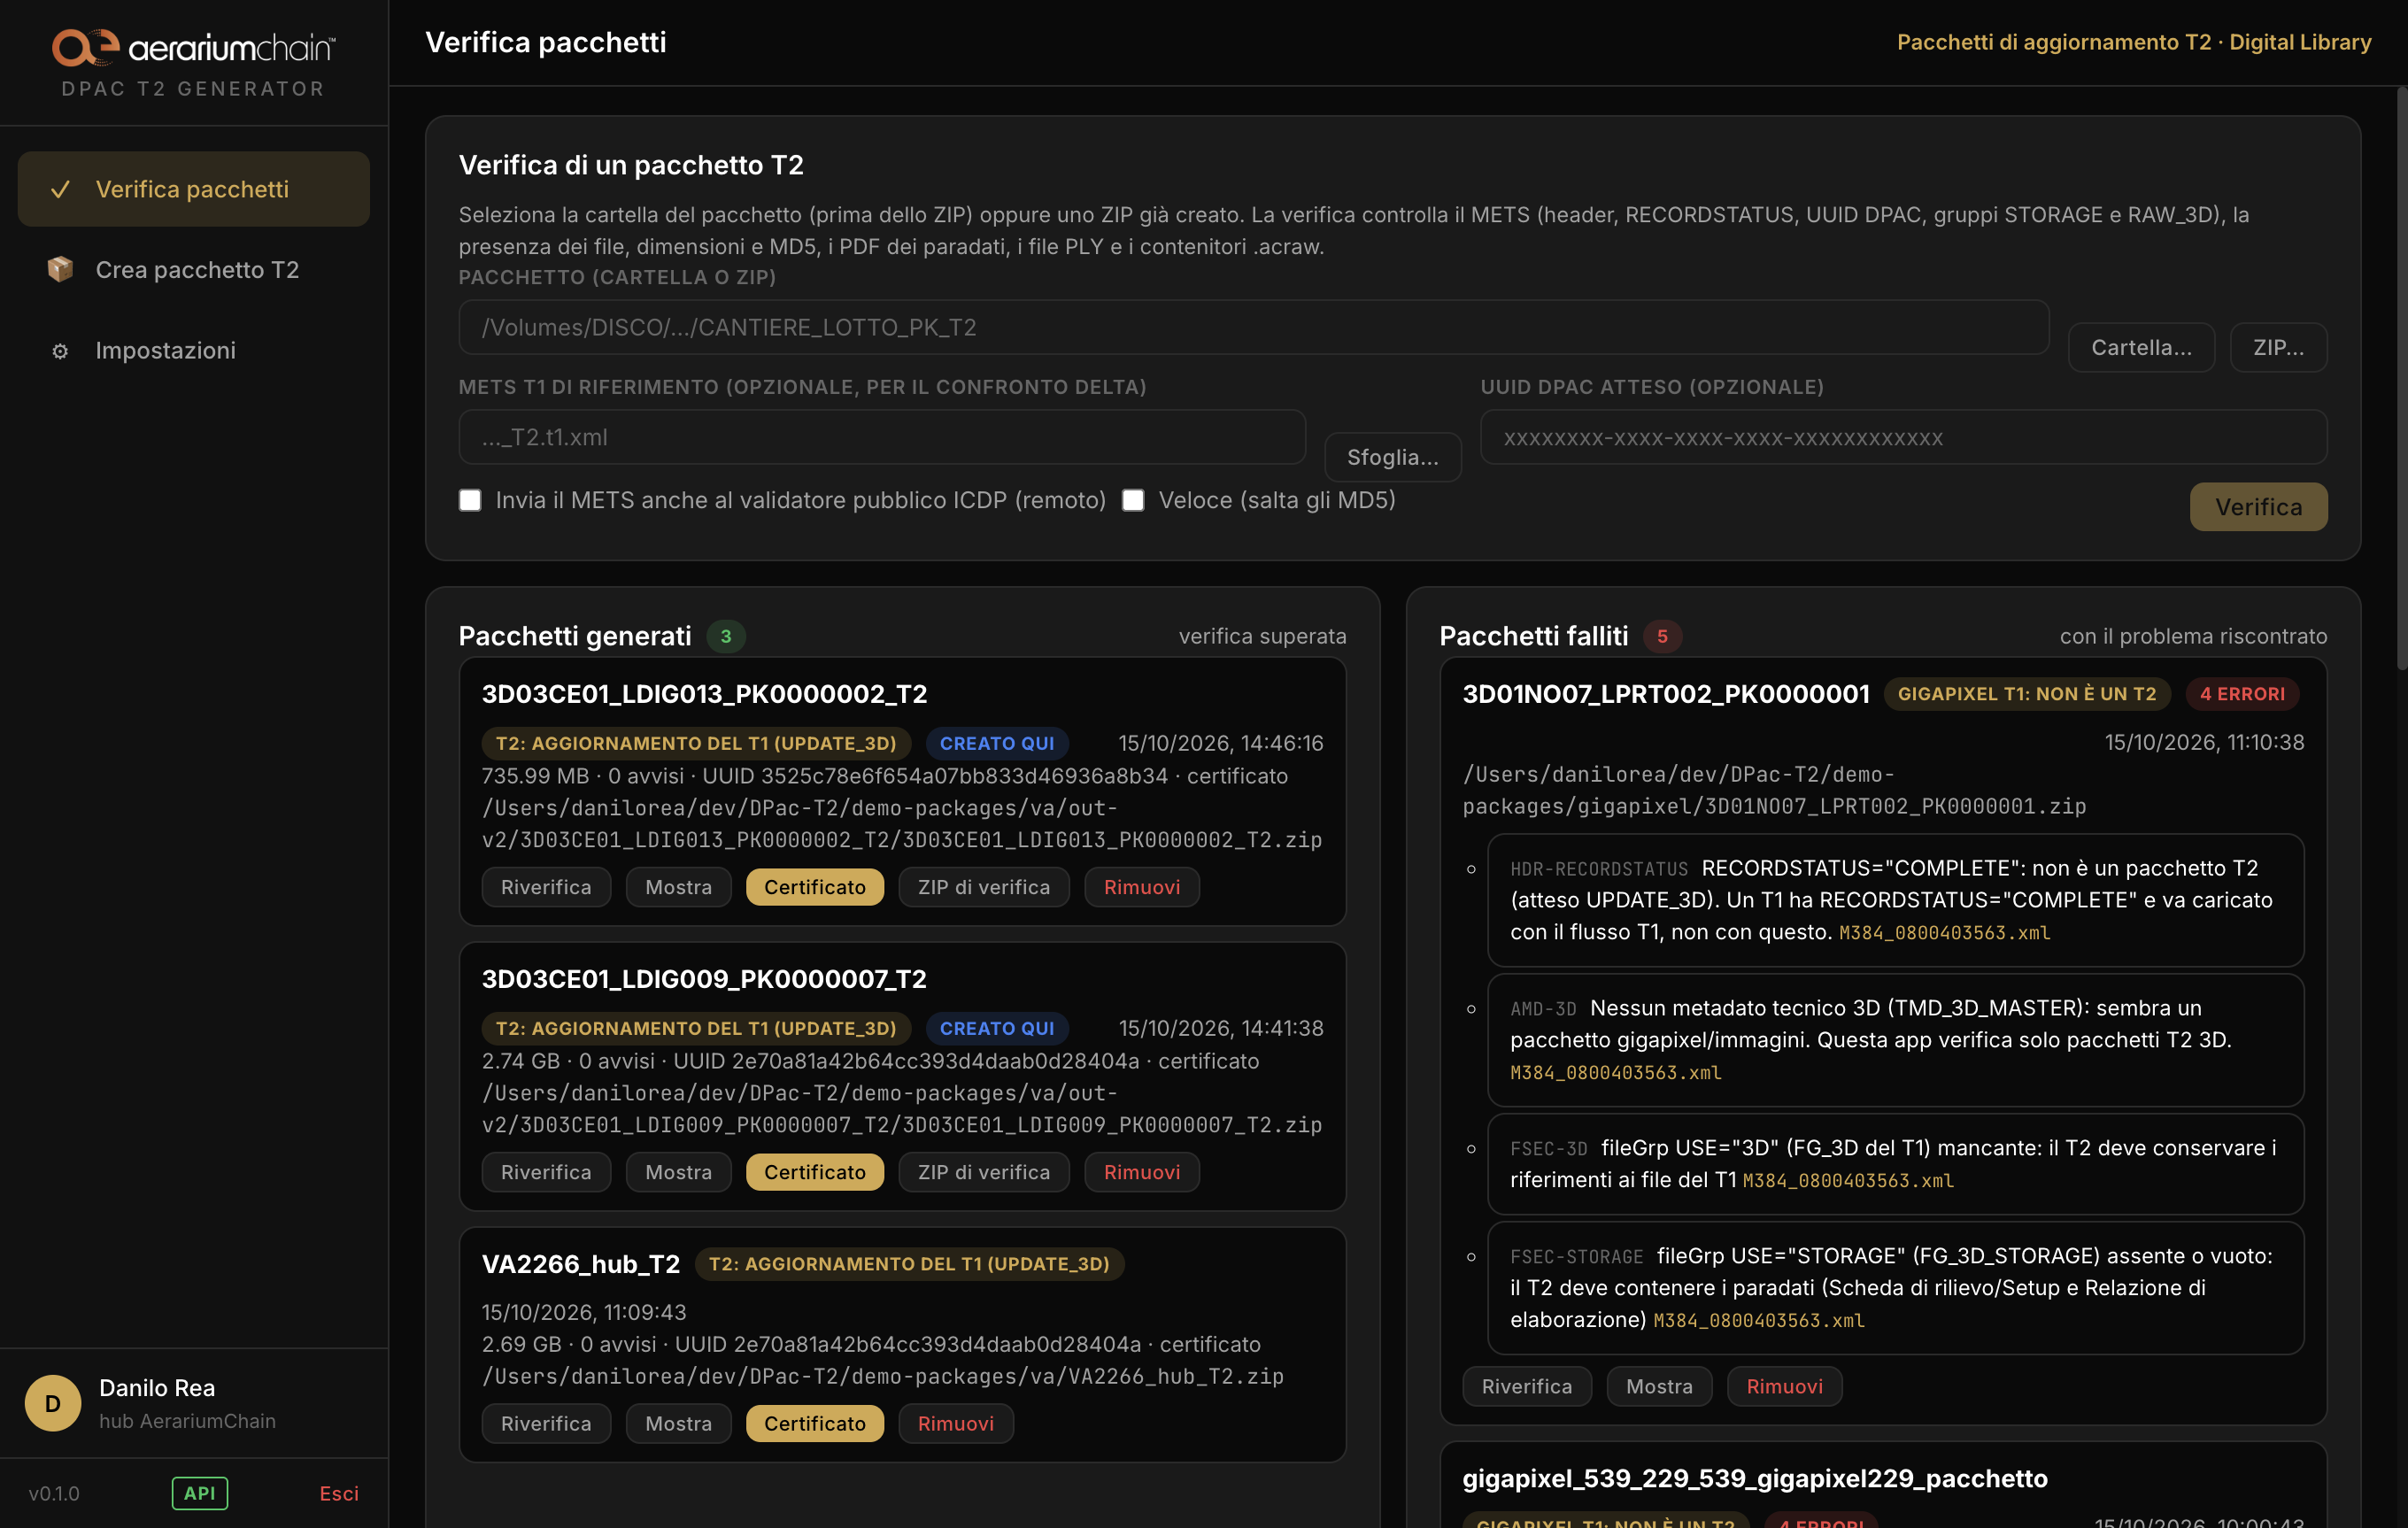2408x1528 pixels.
Task: Click Mostra for LDIG013_PK0000002_T2
Action: pos(679,887)
